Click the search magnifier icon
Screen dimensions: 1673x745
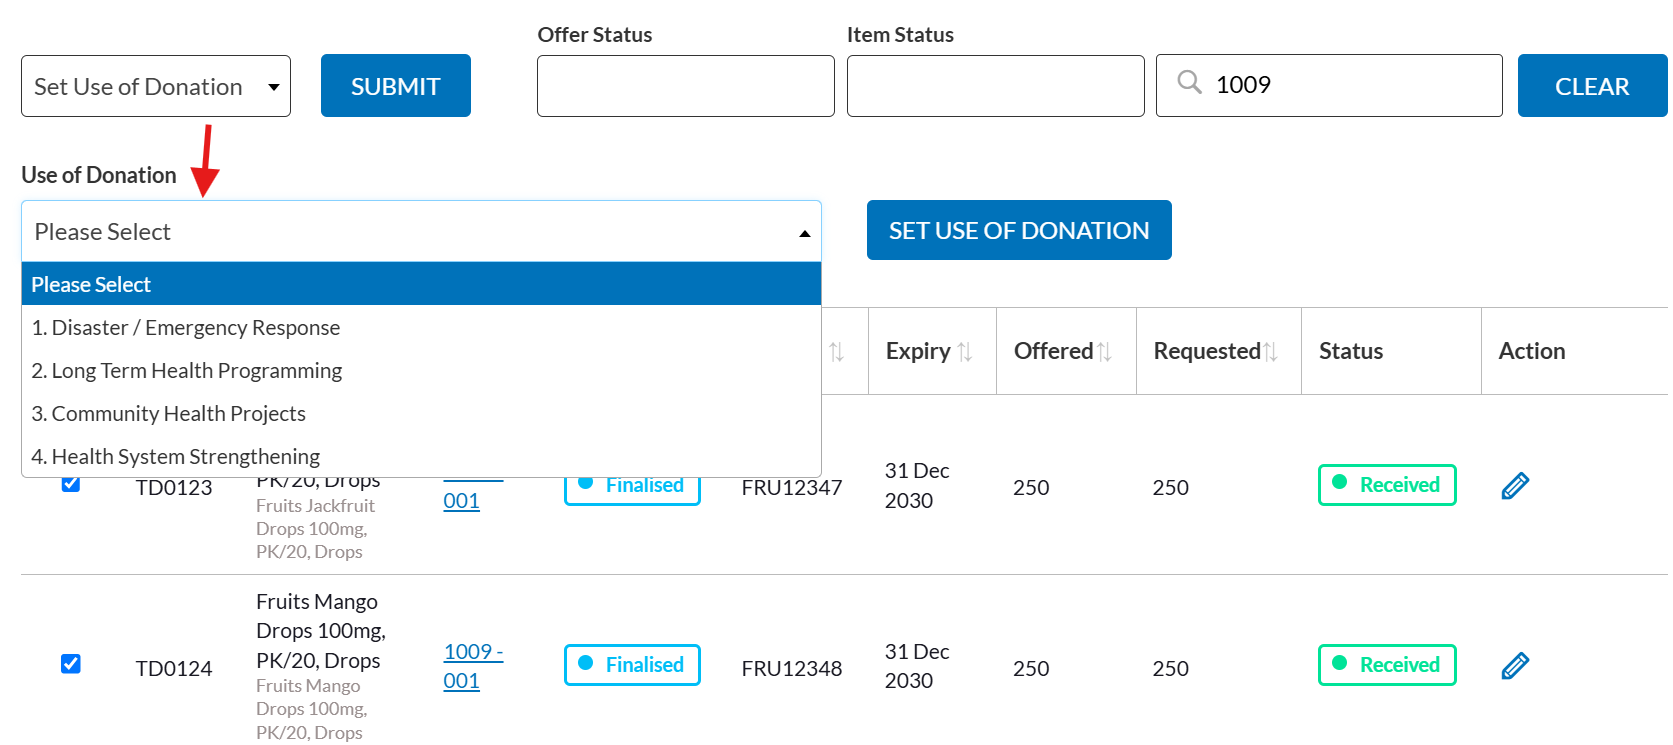point(1189,83)
